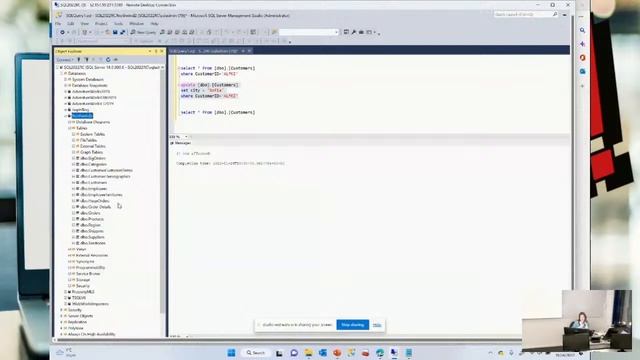The width and height of the screenshot is (640, 360).
Task: Select the dbo.Orders table
Action: pos(90,213)
